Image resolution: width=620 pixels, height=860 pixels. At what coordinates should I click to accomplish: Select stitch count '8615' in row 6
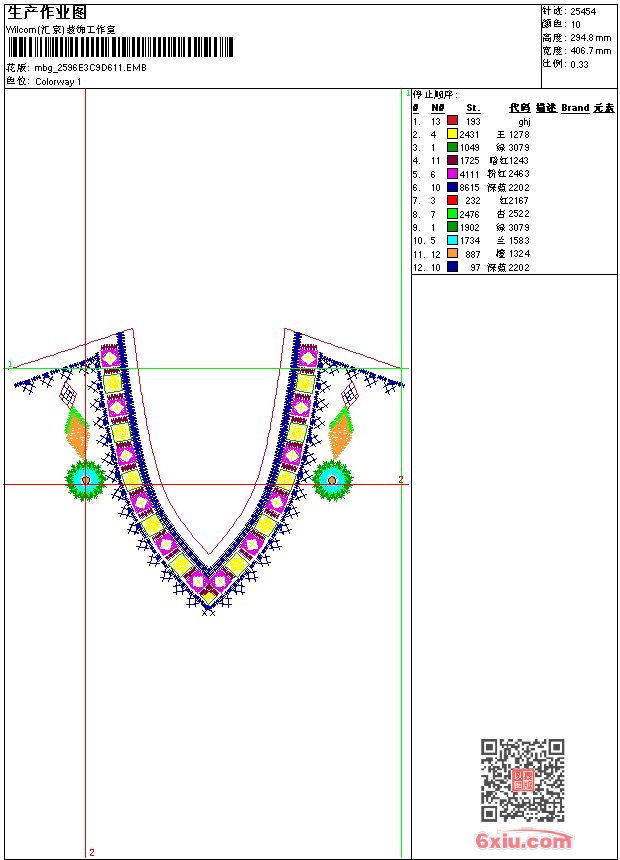pos(469,188)
